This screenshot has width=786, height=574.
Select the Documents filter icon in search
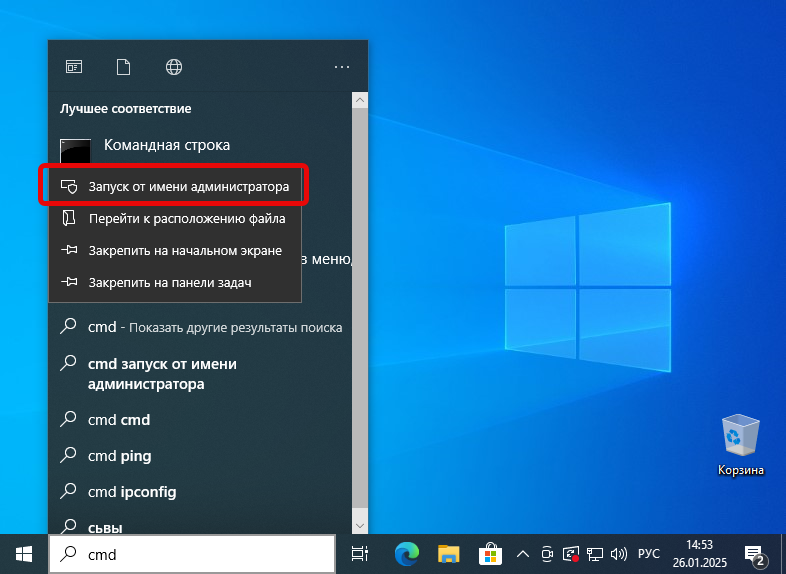point(124,67)
